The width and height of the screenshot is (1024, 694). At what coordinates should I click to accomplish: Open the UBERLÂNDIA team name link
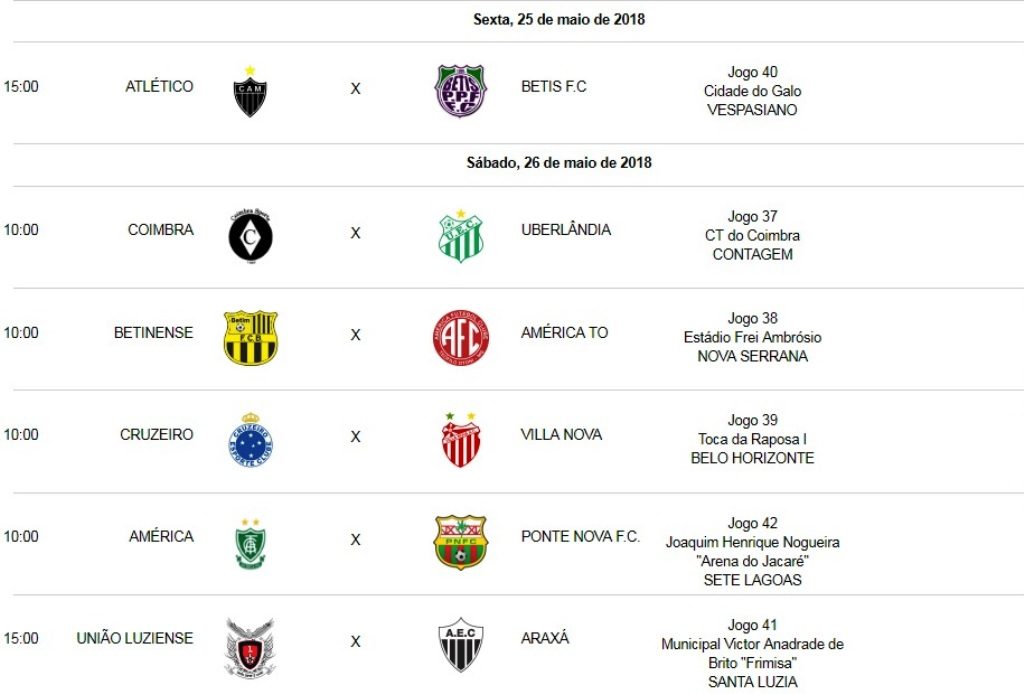tap(566, 230)
